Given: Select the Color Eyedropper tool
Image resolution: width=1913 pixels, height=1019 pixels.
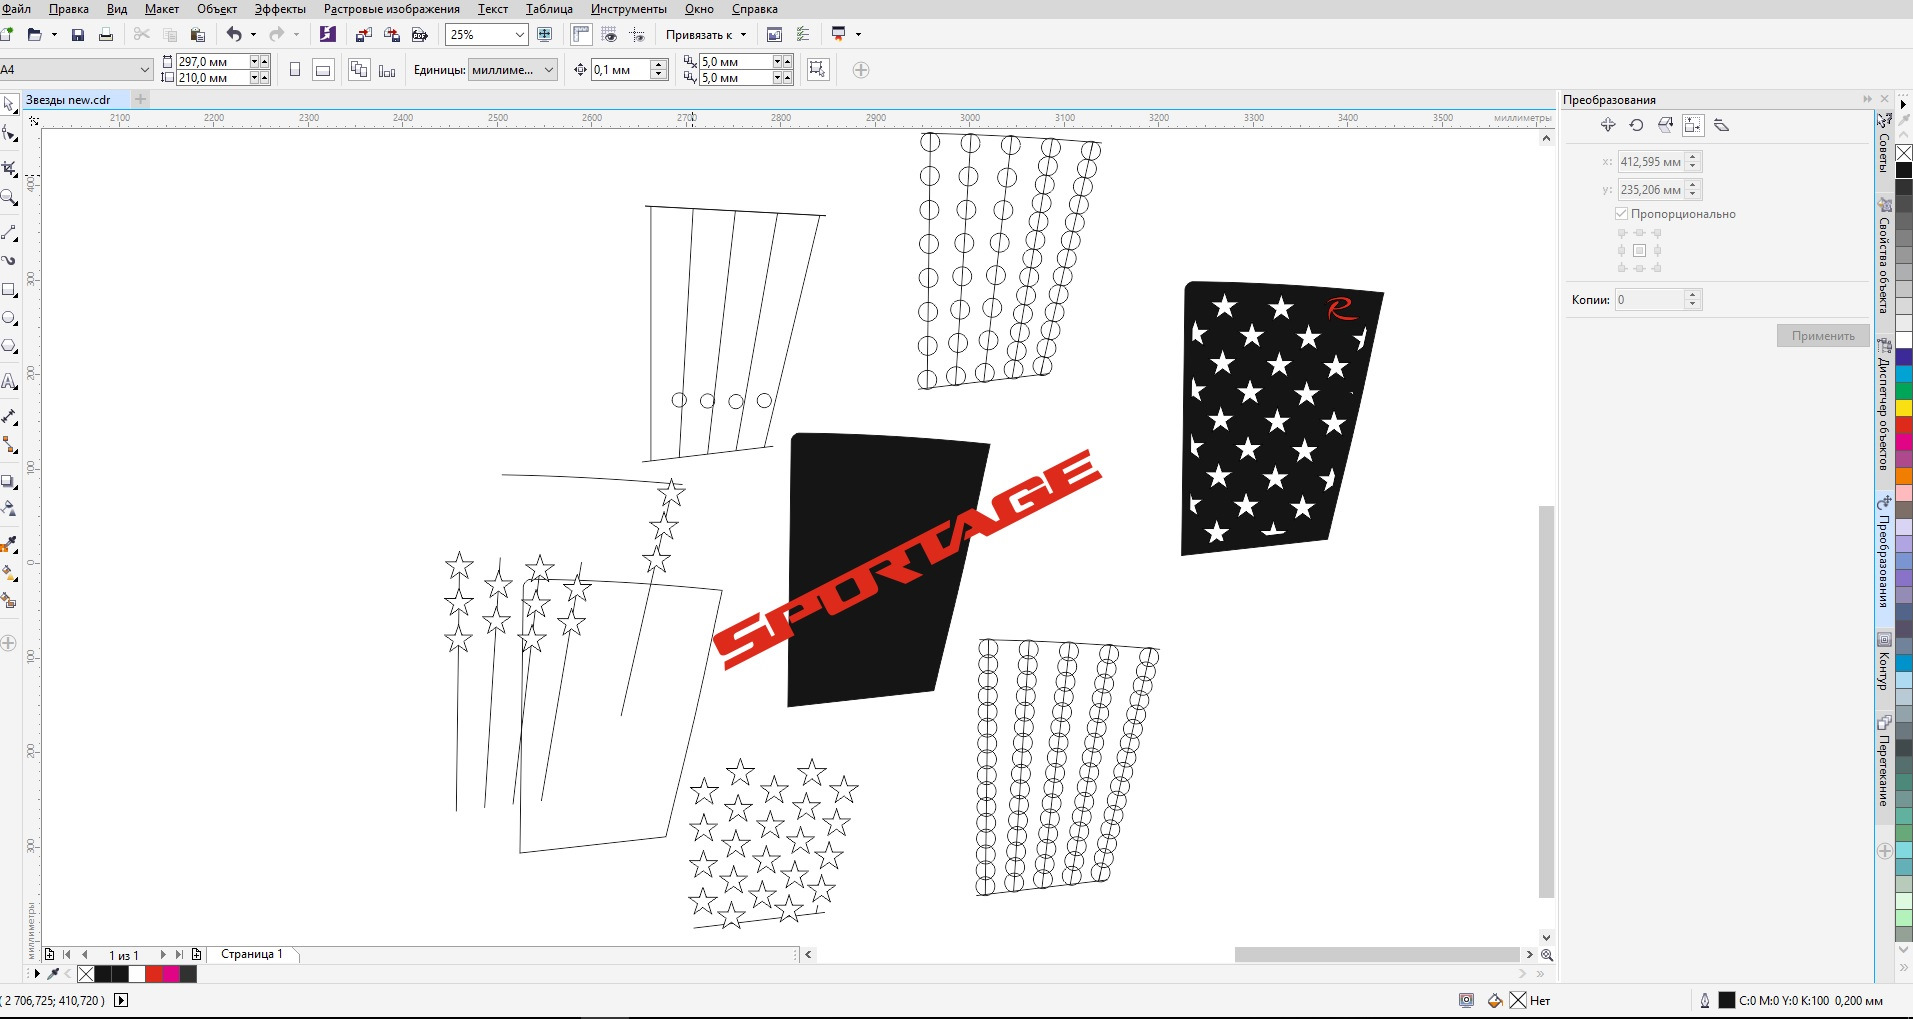Looking at the screenshot, I should pos(9,545).
